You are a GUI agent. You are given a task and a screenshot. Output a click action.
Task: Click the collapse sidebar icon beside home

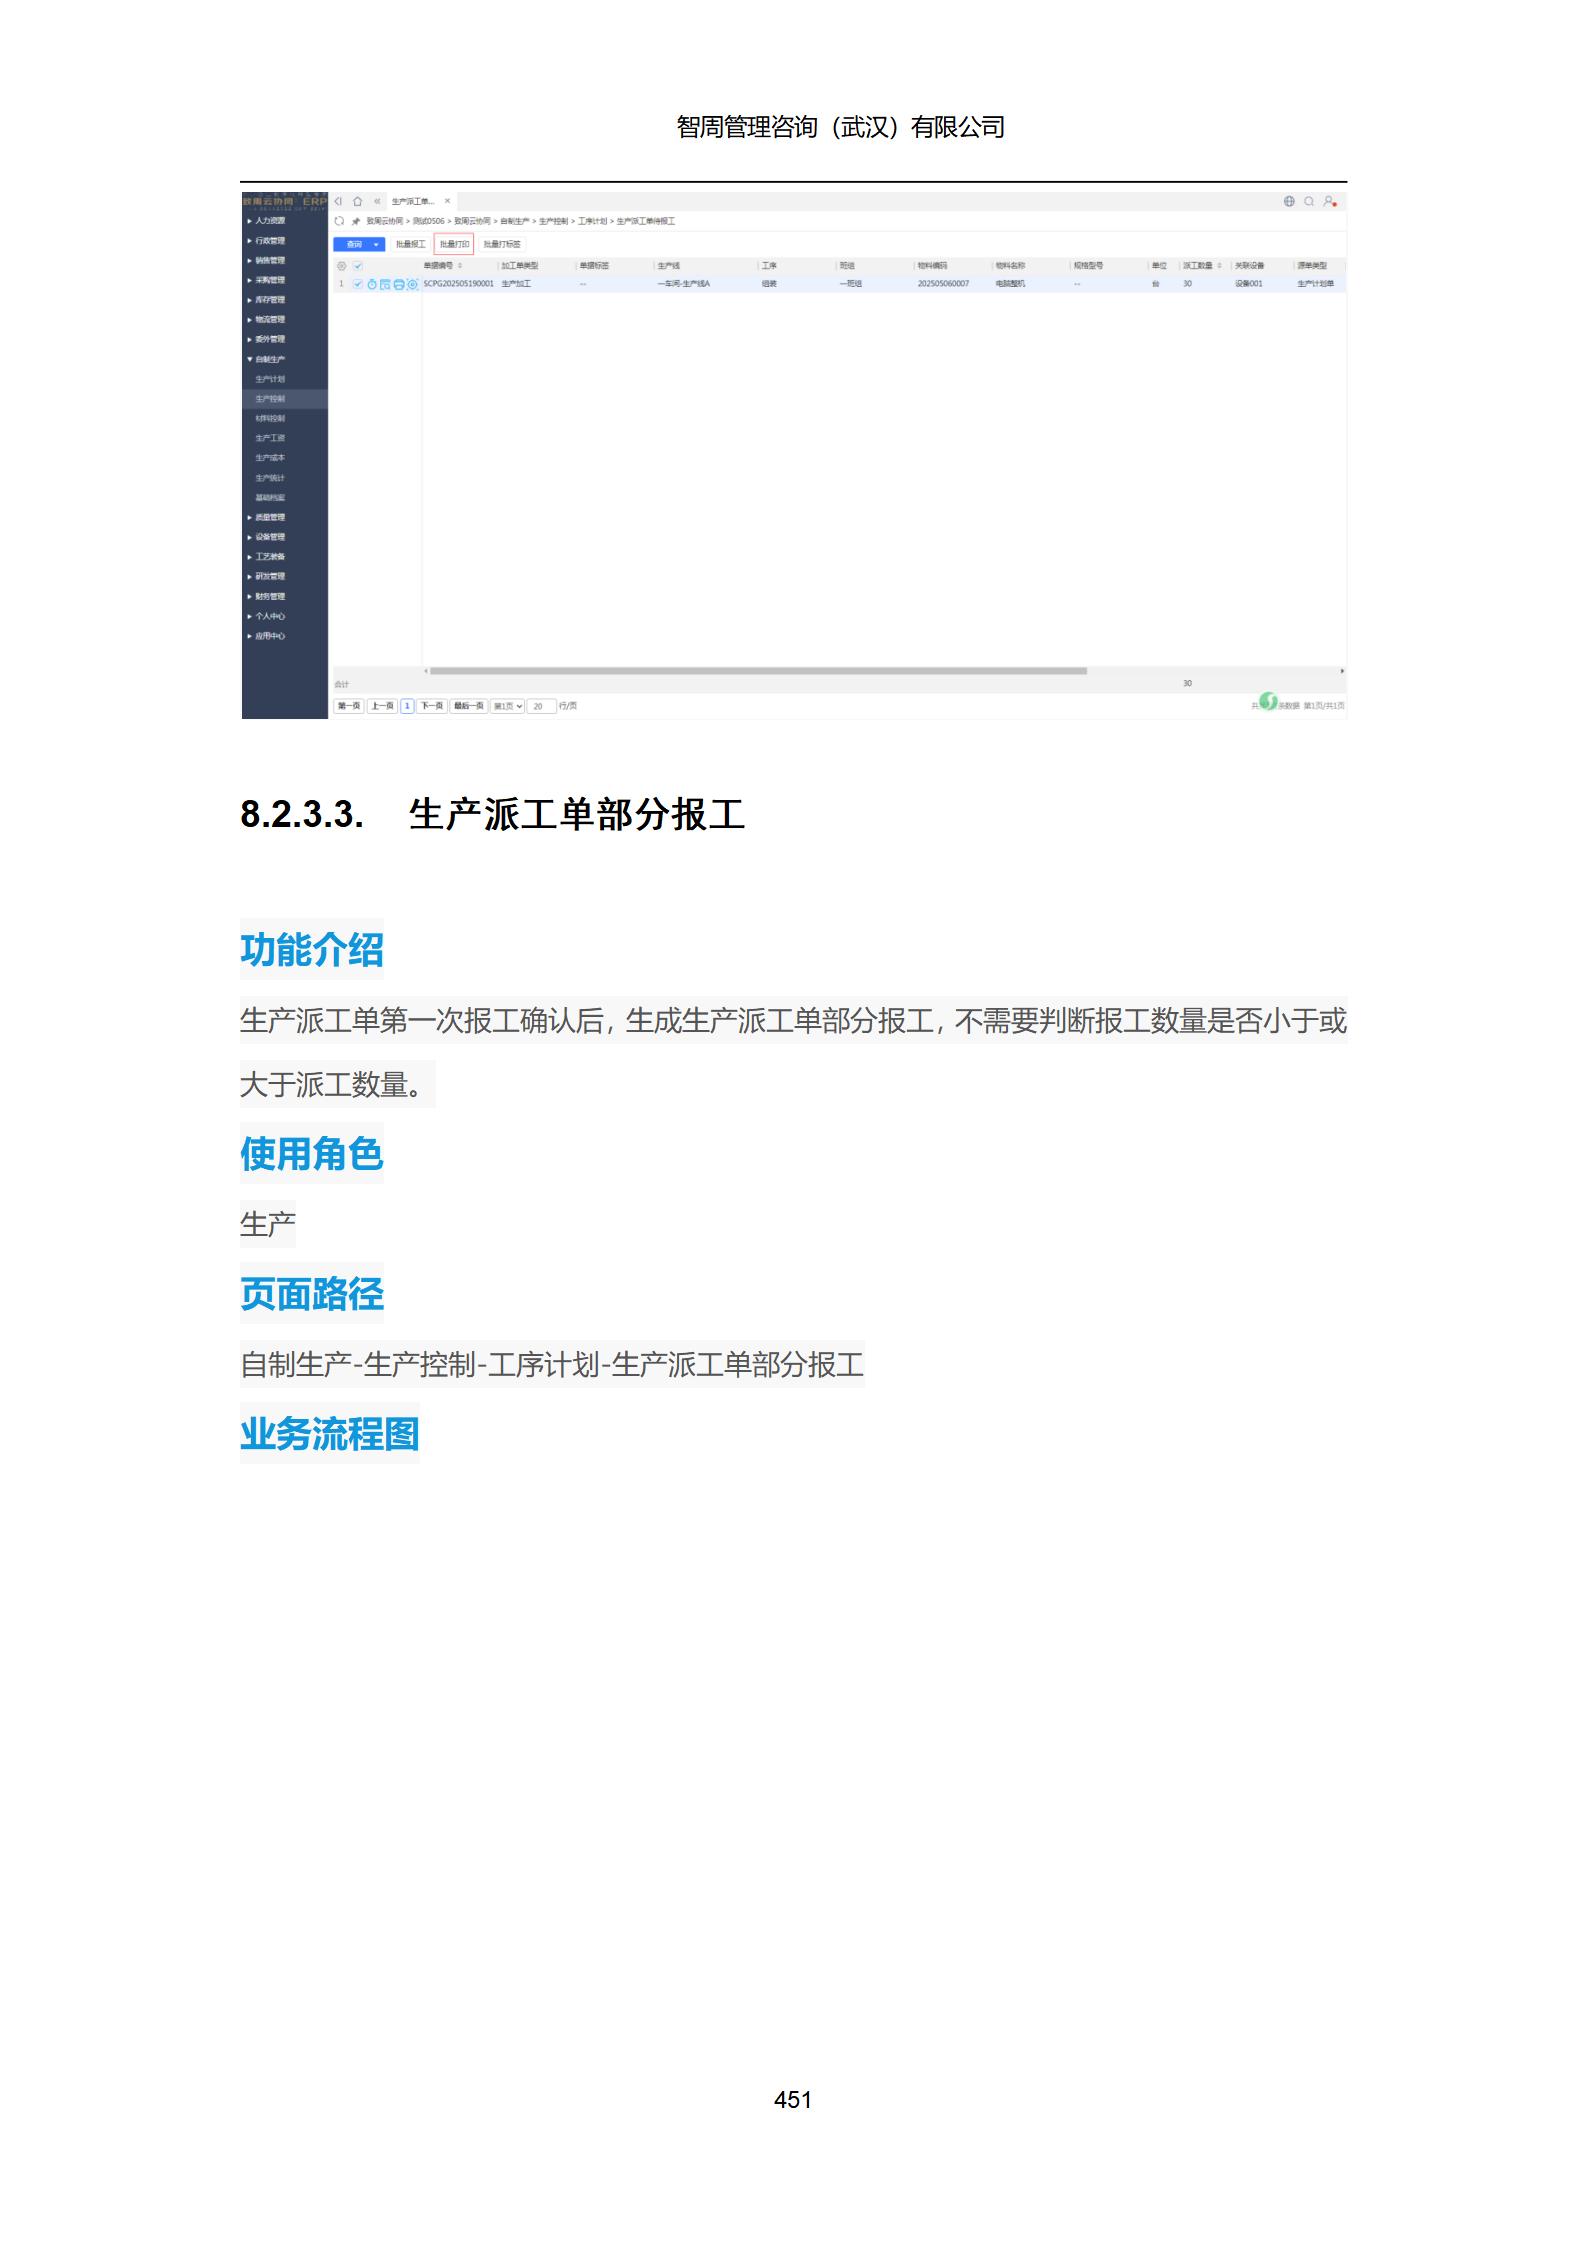[x=339, y=201]
